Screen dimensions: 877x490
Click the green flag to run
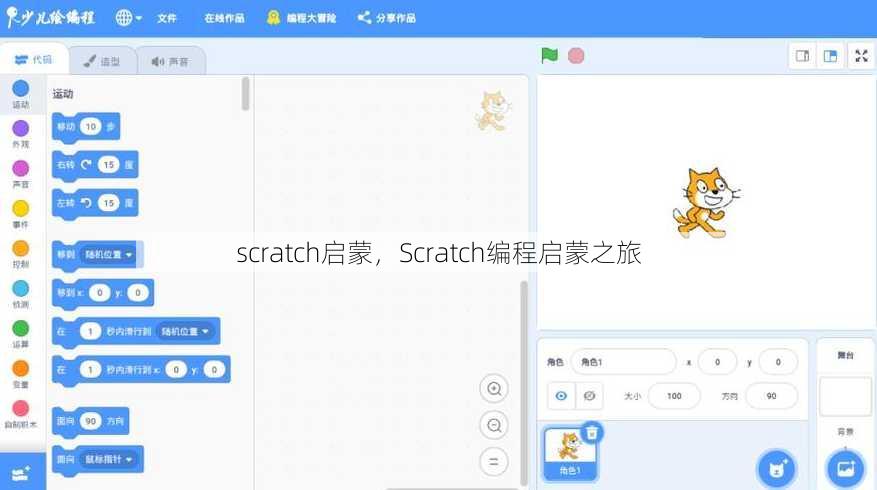coord(549,55)
